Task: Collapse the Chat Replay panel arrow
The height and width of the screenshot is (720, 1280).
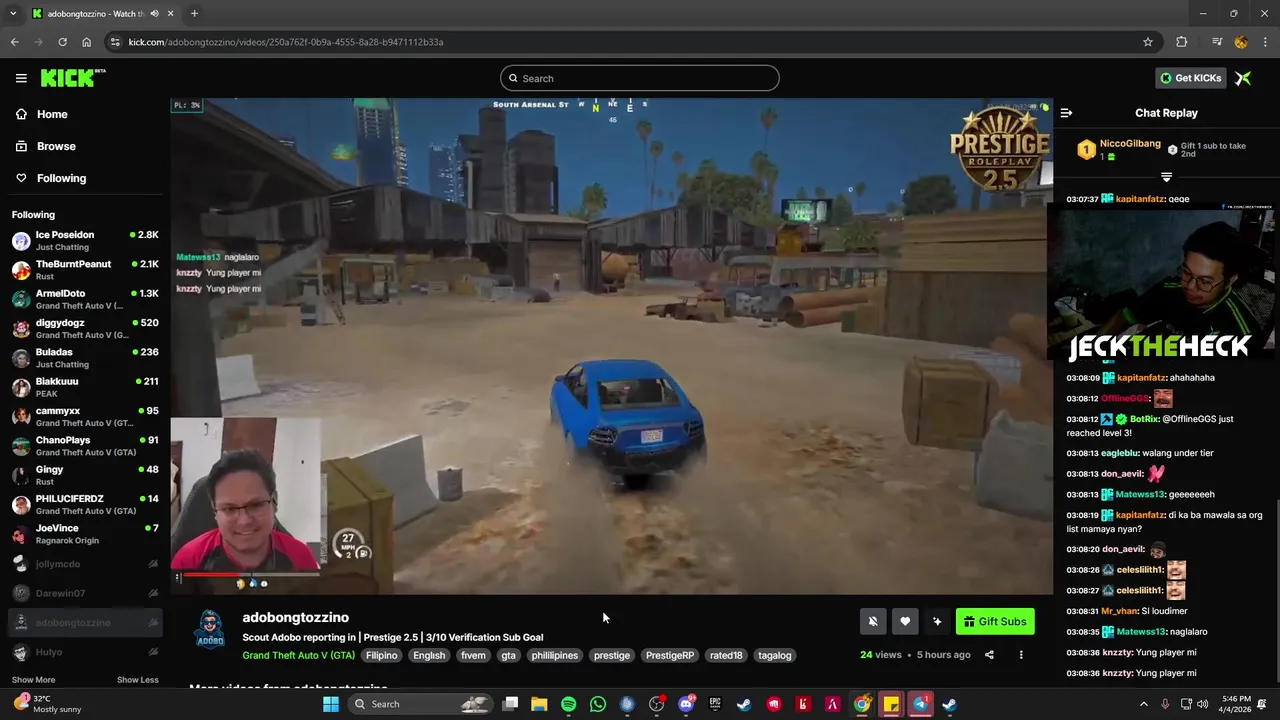Action: 1066,113
